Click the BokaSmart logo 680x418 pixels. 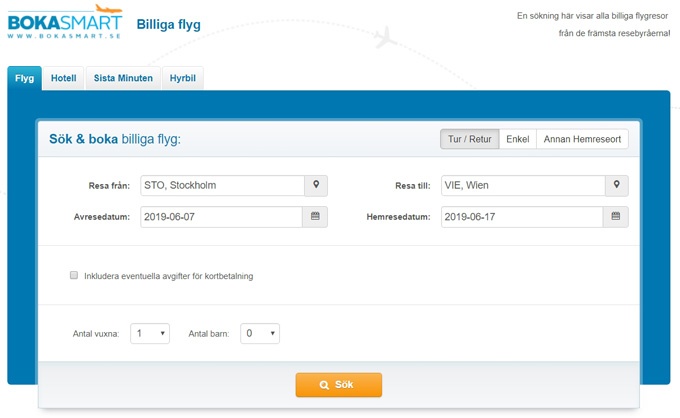tap(65, 21)
